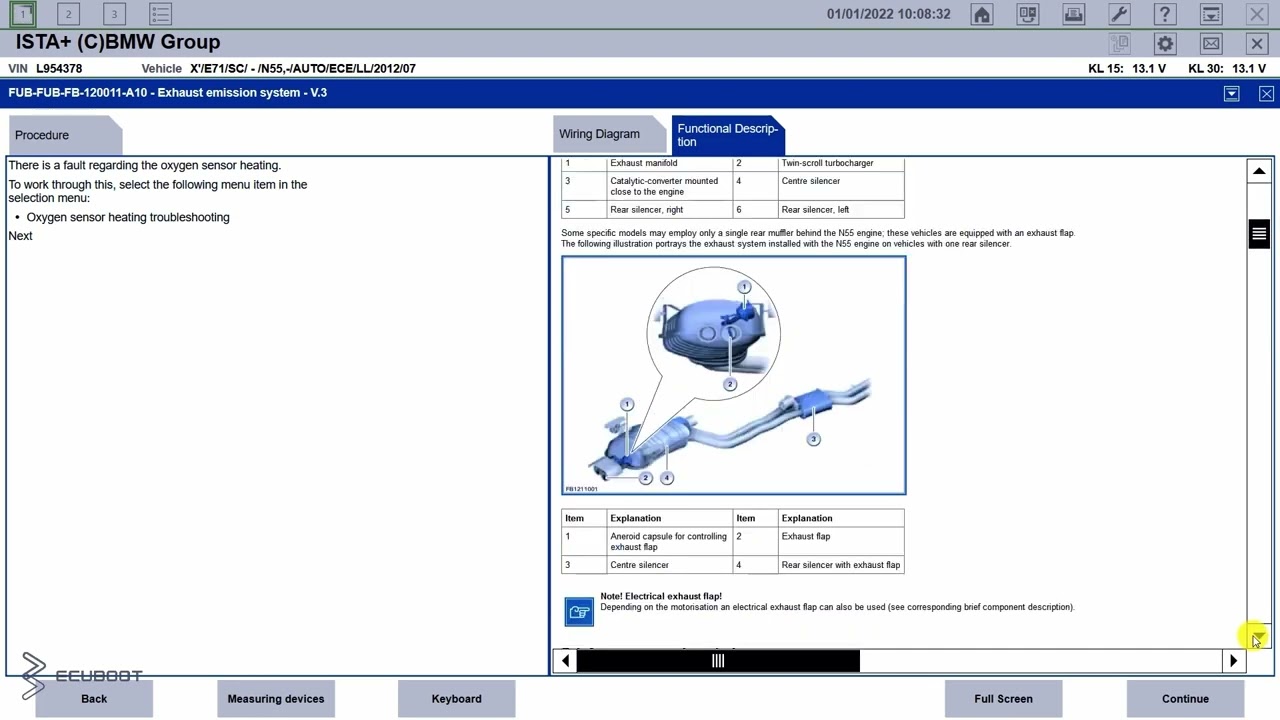Select 'Oxygen sensor heating troubleshooting' bullet text

click(128, 217)
